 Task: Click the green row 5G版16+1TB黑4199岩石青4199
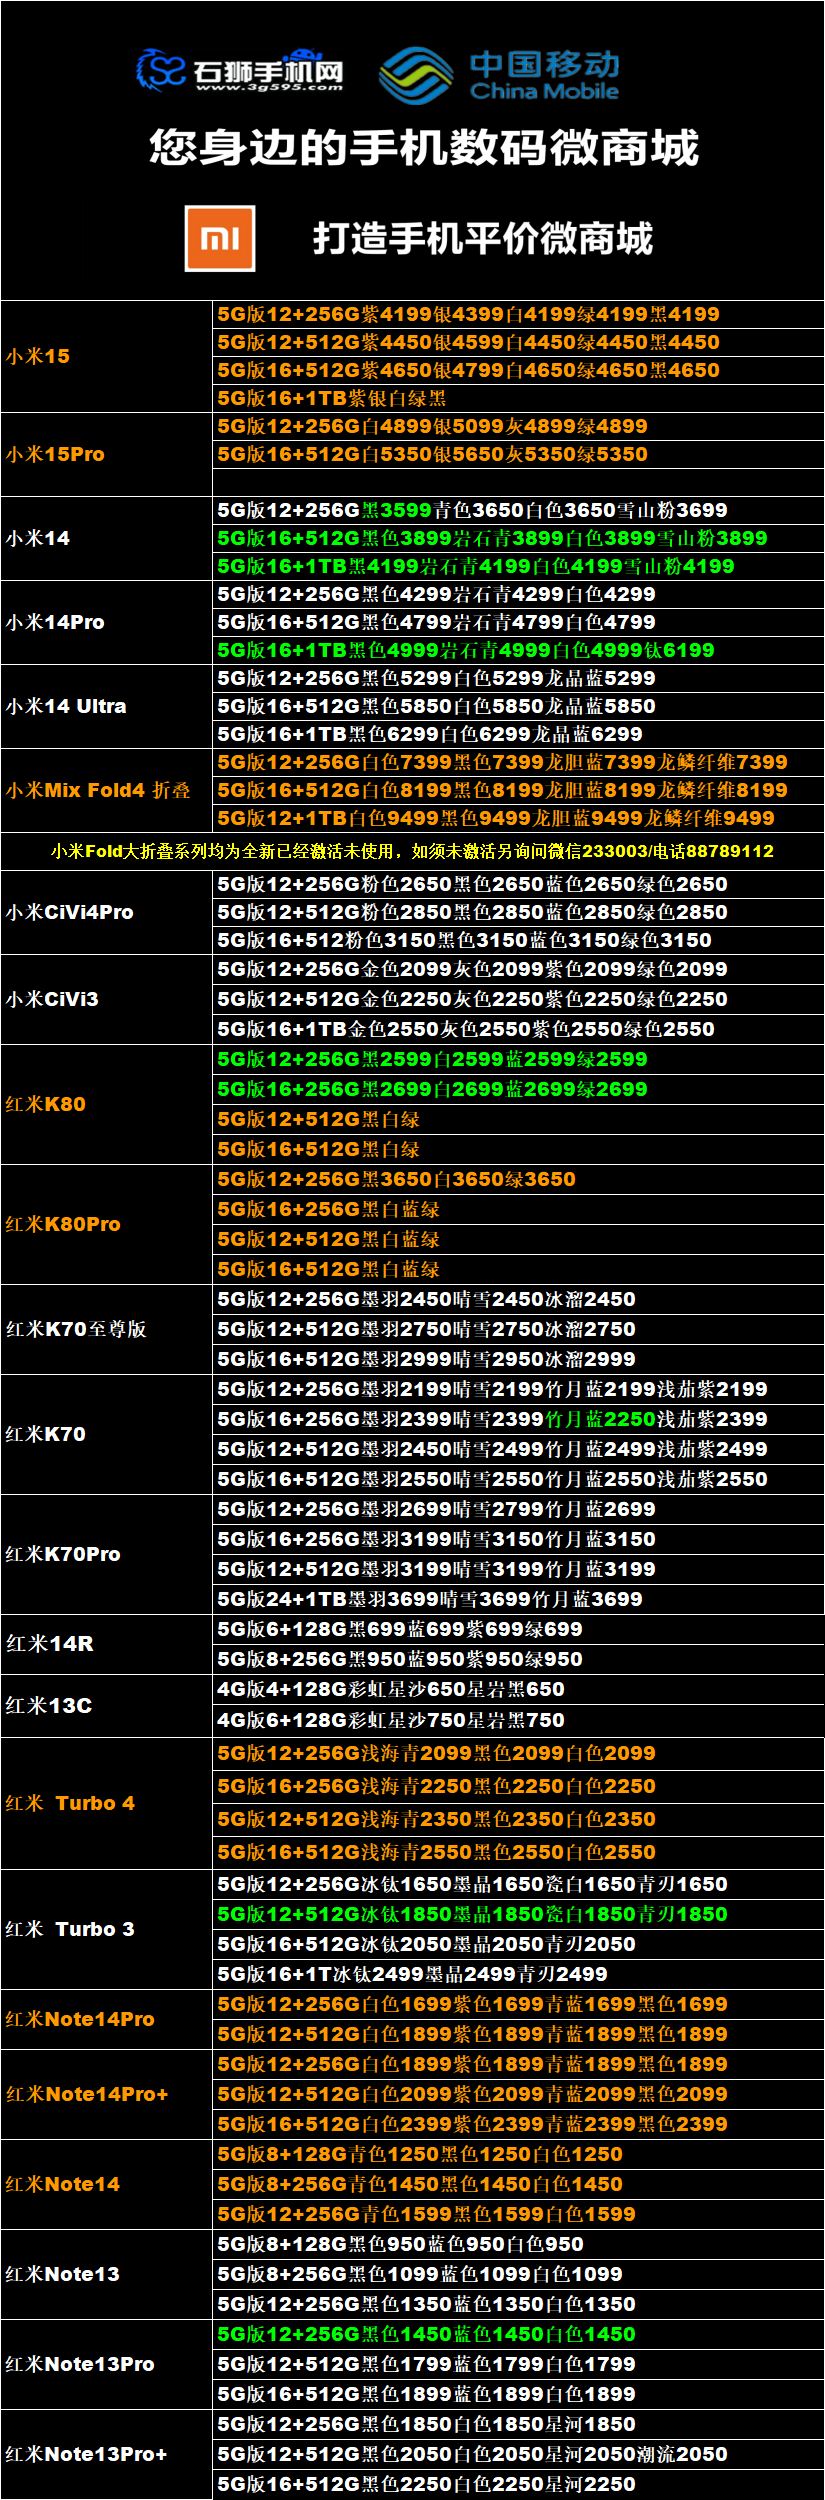(x=518, y=566)
